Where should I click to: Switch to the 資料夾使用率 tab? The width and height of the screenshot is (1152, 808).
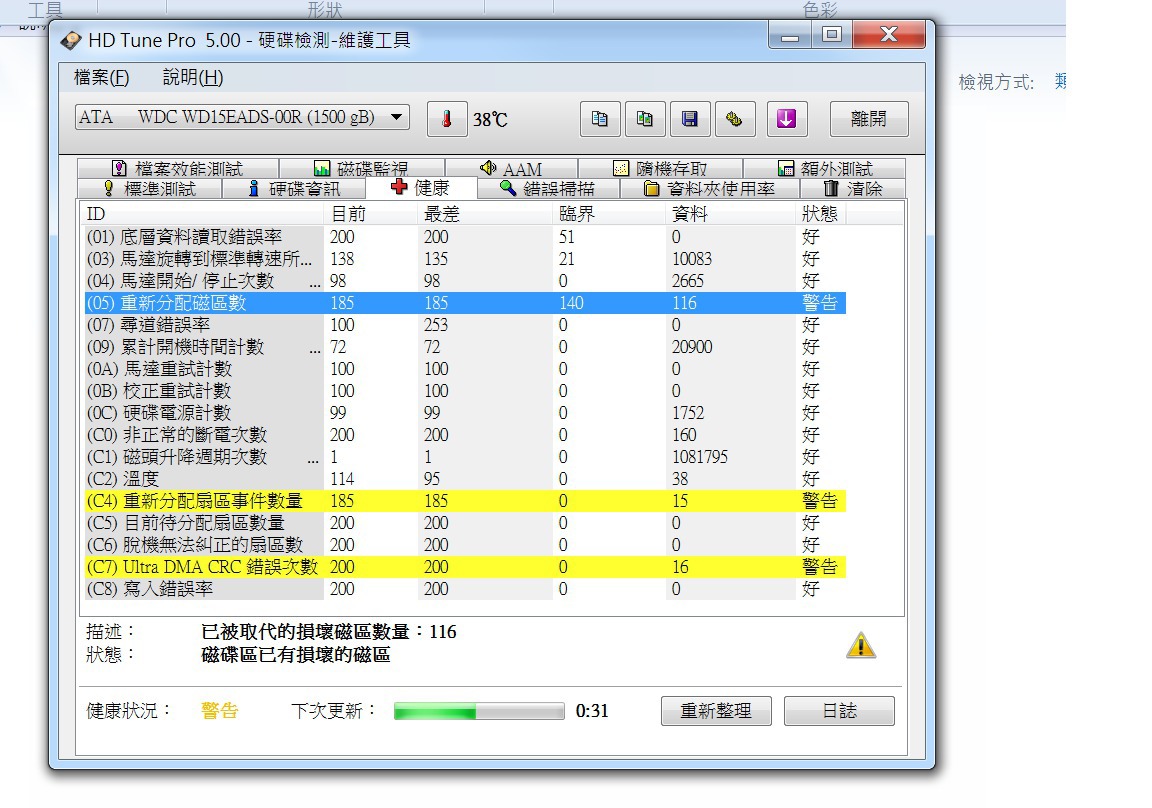(709, 189)
